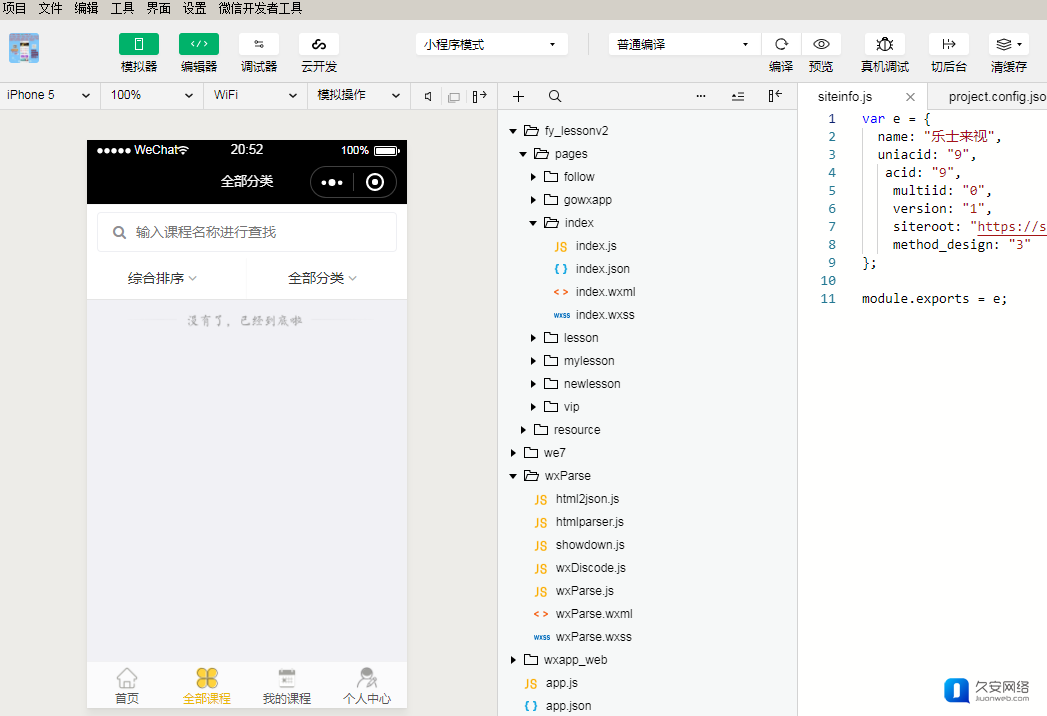Click the course name search input field
Image resolution: width=1047 pixels, height=716 pixels.
[247, 232]
